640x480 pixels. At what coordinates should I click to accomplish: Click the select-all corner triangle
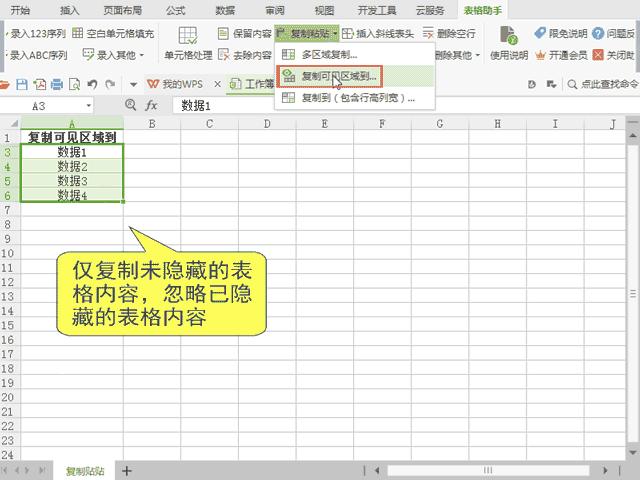pyautogui.click(x=13, y=124)
